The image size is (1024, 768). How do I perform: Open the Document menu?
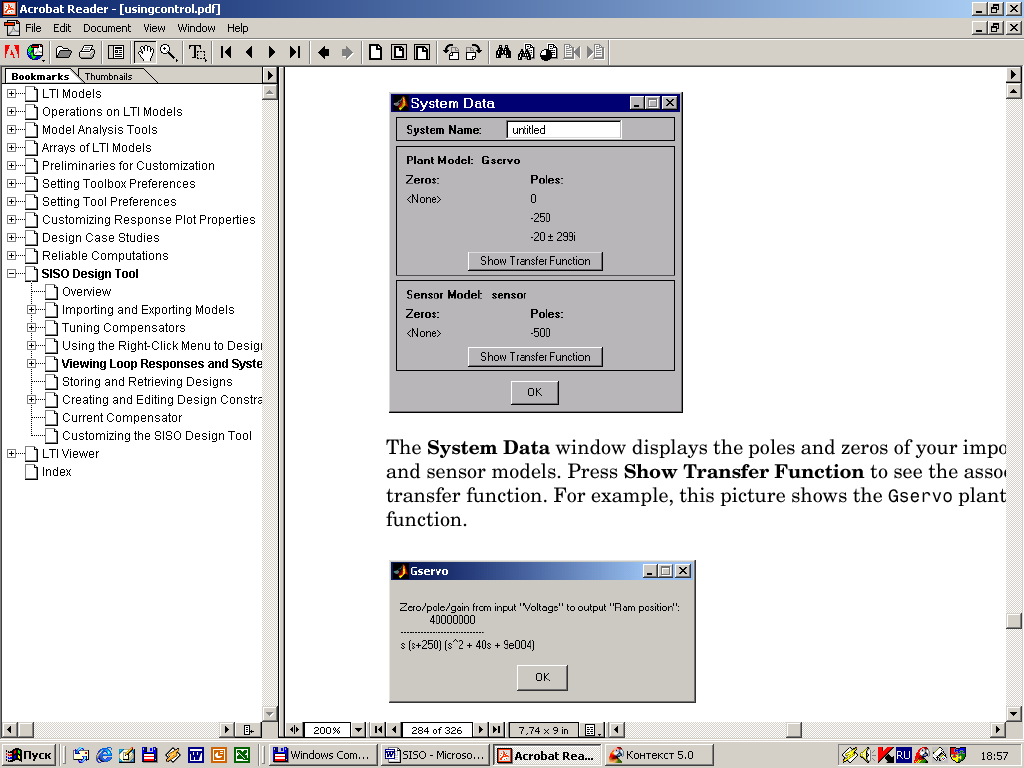[107, 28]
